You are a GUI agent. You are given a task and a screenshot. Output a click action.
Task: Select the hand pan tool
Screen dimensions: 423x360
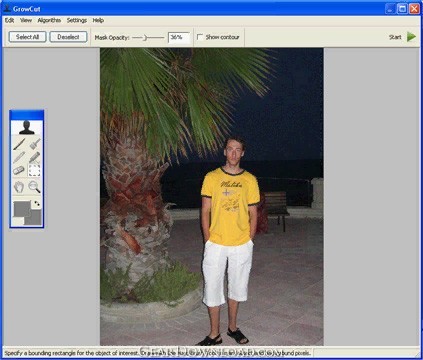[x=19, y=186]
